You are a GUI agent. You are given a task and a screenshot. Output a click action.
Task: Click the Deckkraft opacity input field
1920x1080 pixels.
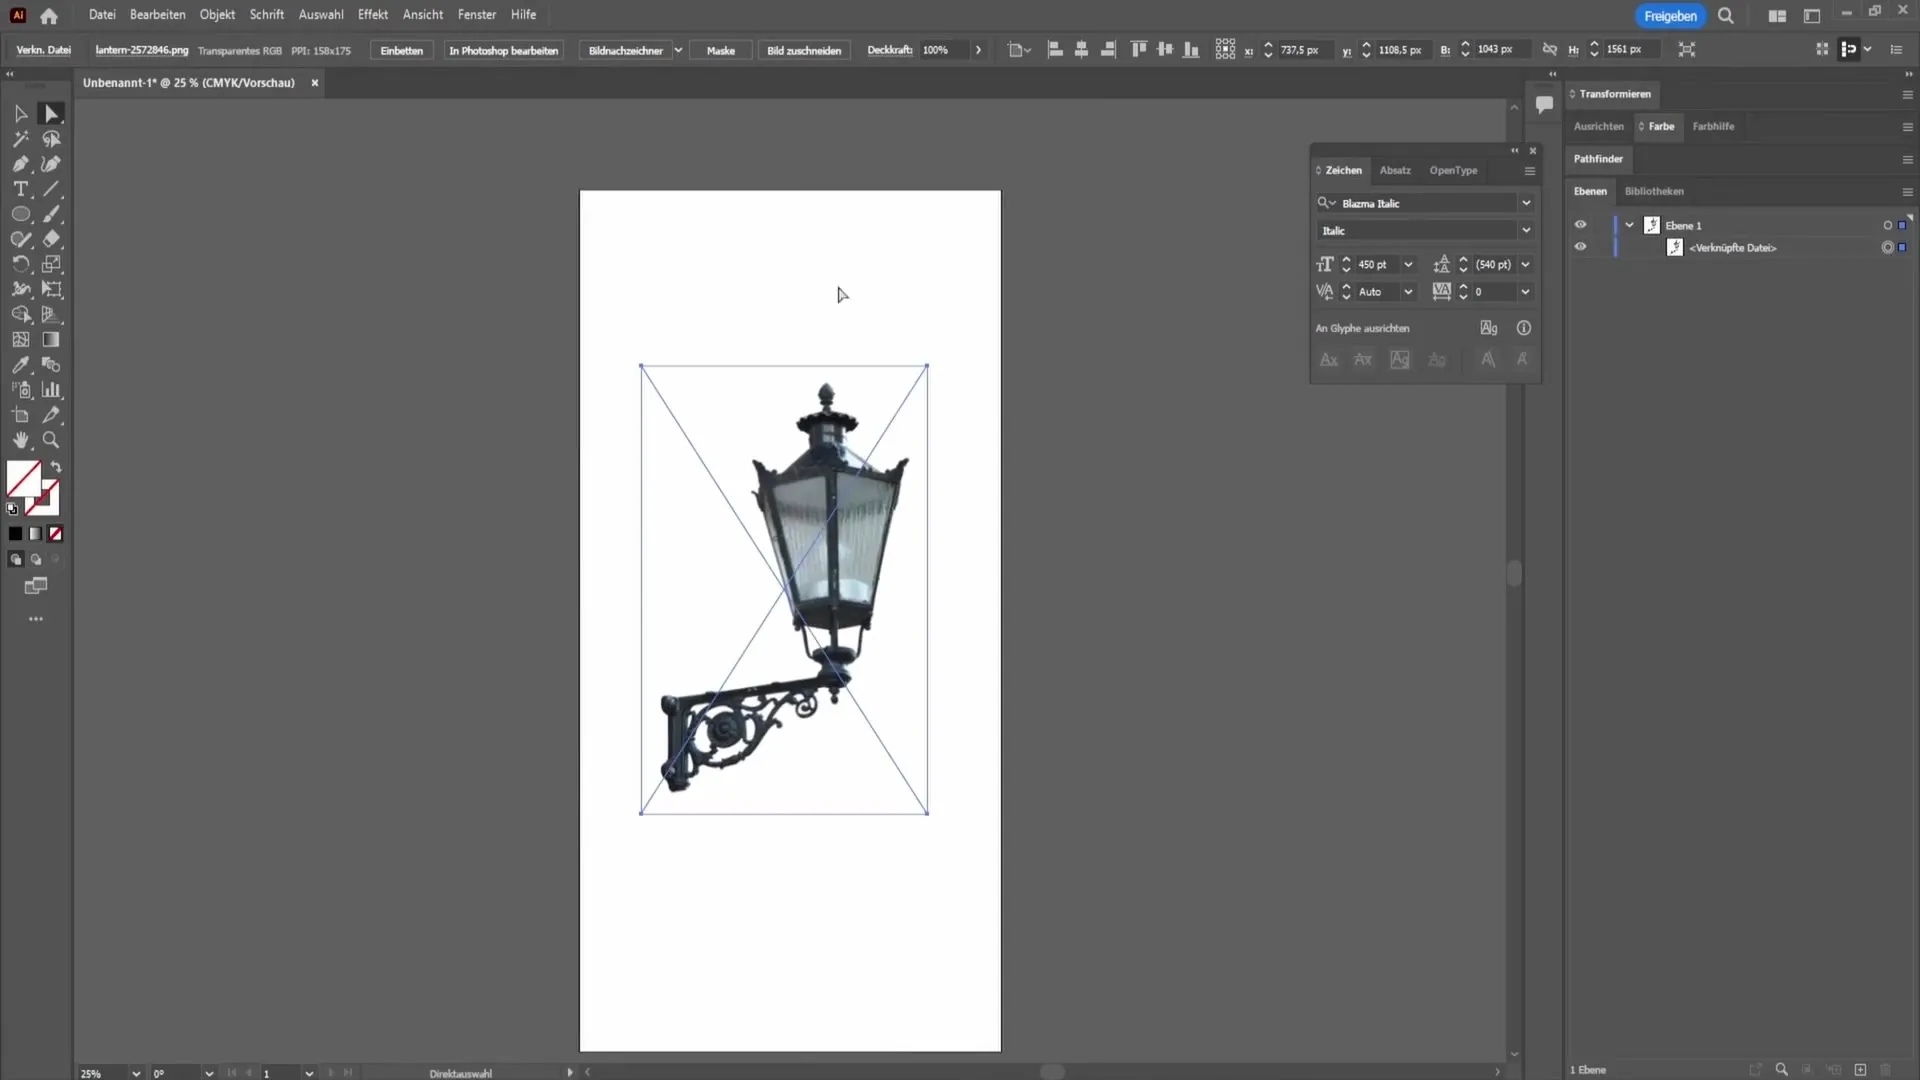click(944, 50)
